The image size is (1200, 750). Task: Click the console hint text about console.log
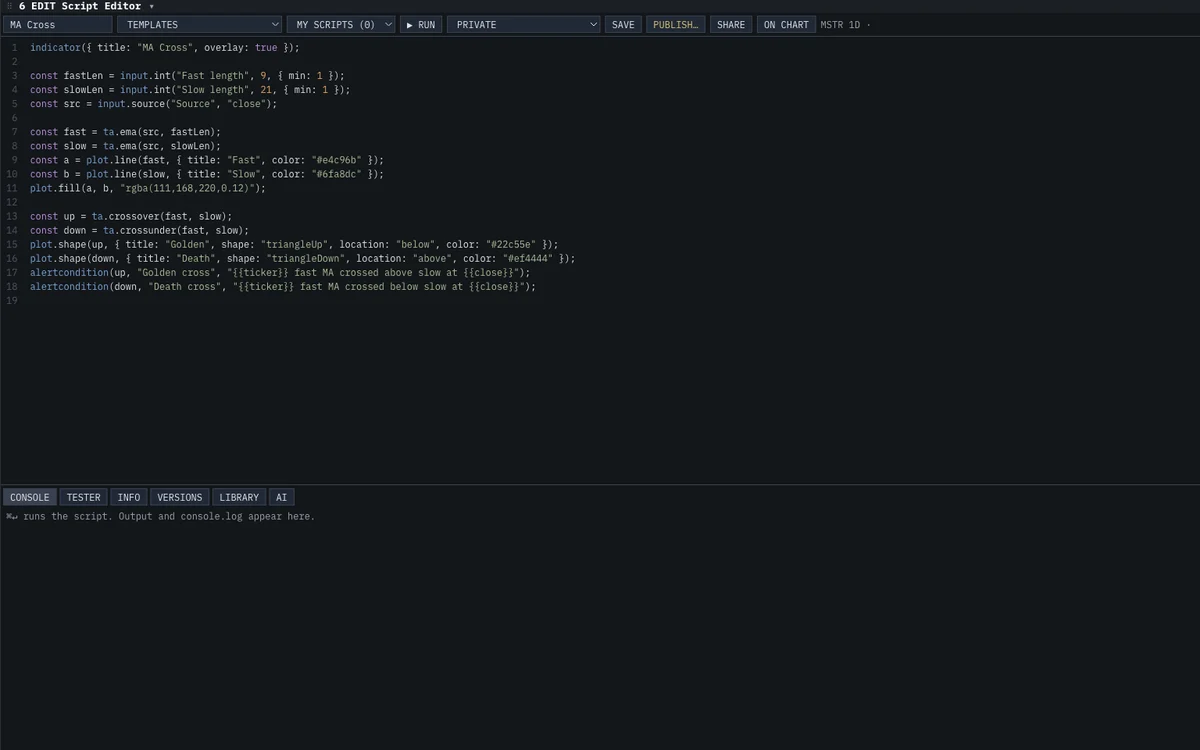tap(160, 516)
